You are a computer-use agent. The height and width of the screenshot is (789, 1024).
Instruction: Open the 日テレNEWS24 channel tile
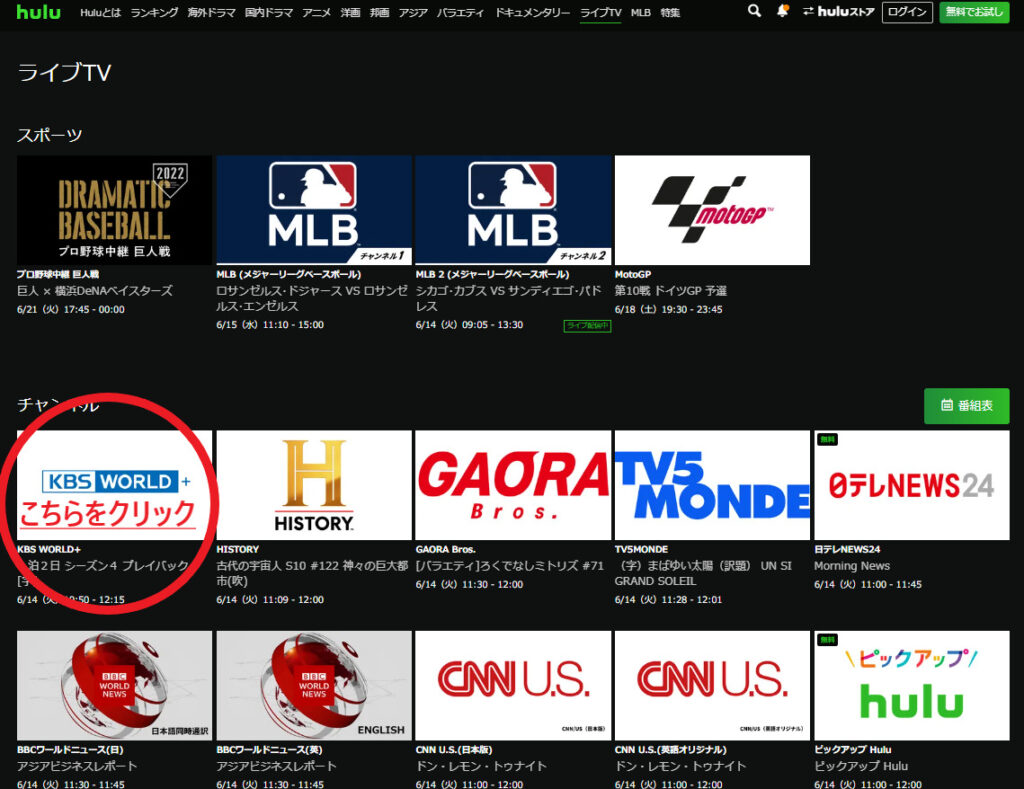(x=911, y=485)
